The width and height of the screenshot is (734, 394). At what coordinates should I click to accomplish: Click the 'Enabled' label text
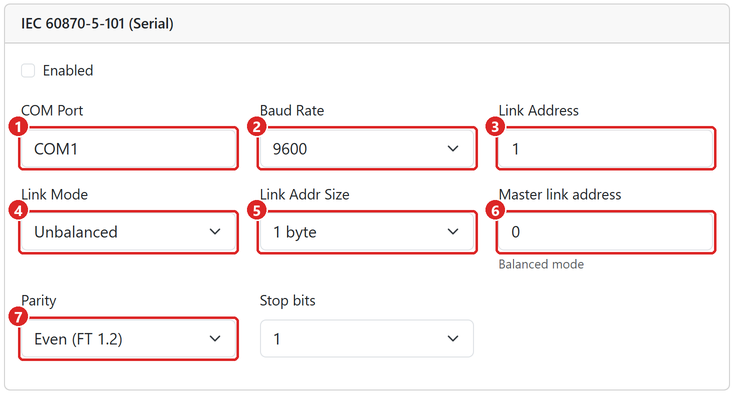point(68,71)
